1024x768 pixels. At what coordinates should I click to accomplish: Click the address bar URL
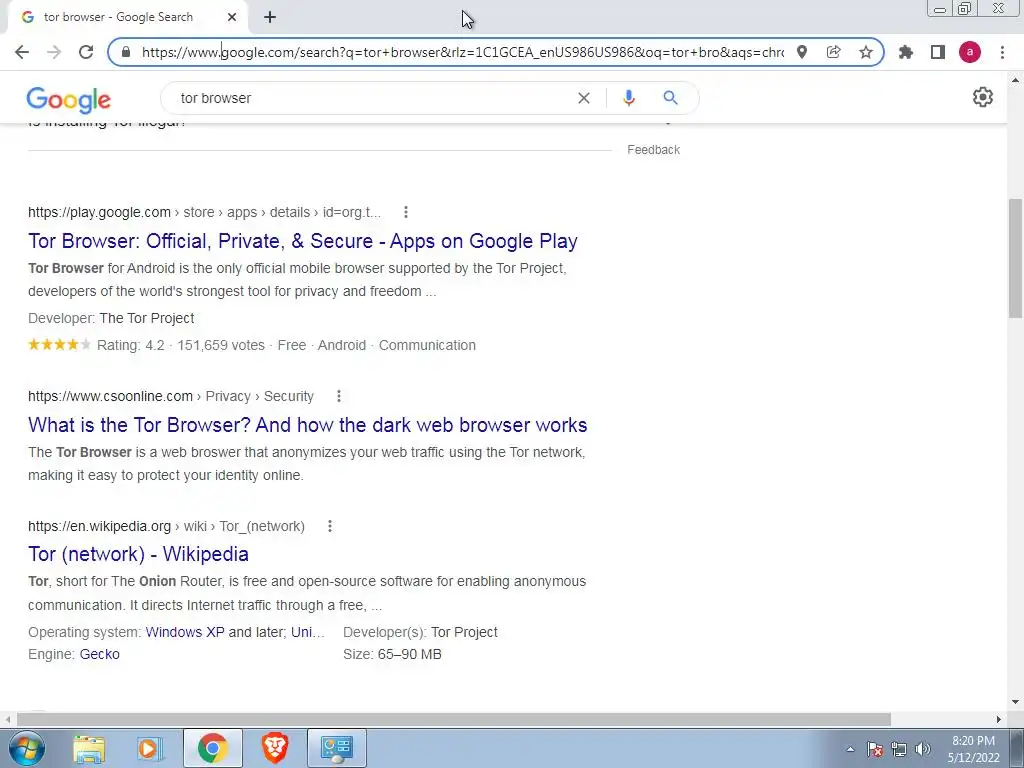[x=462, y=52]
